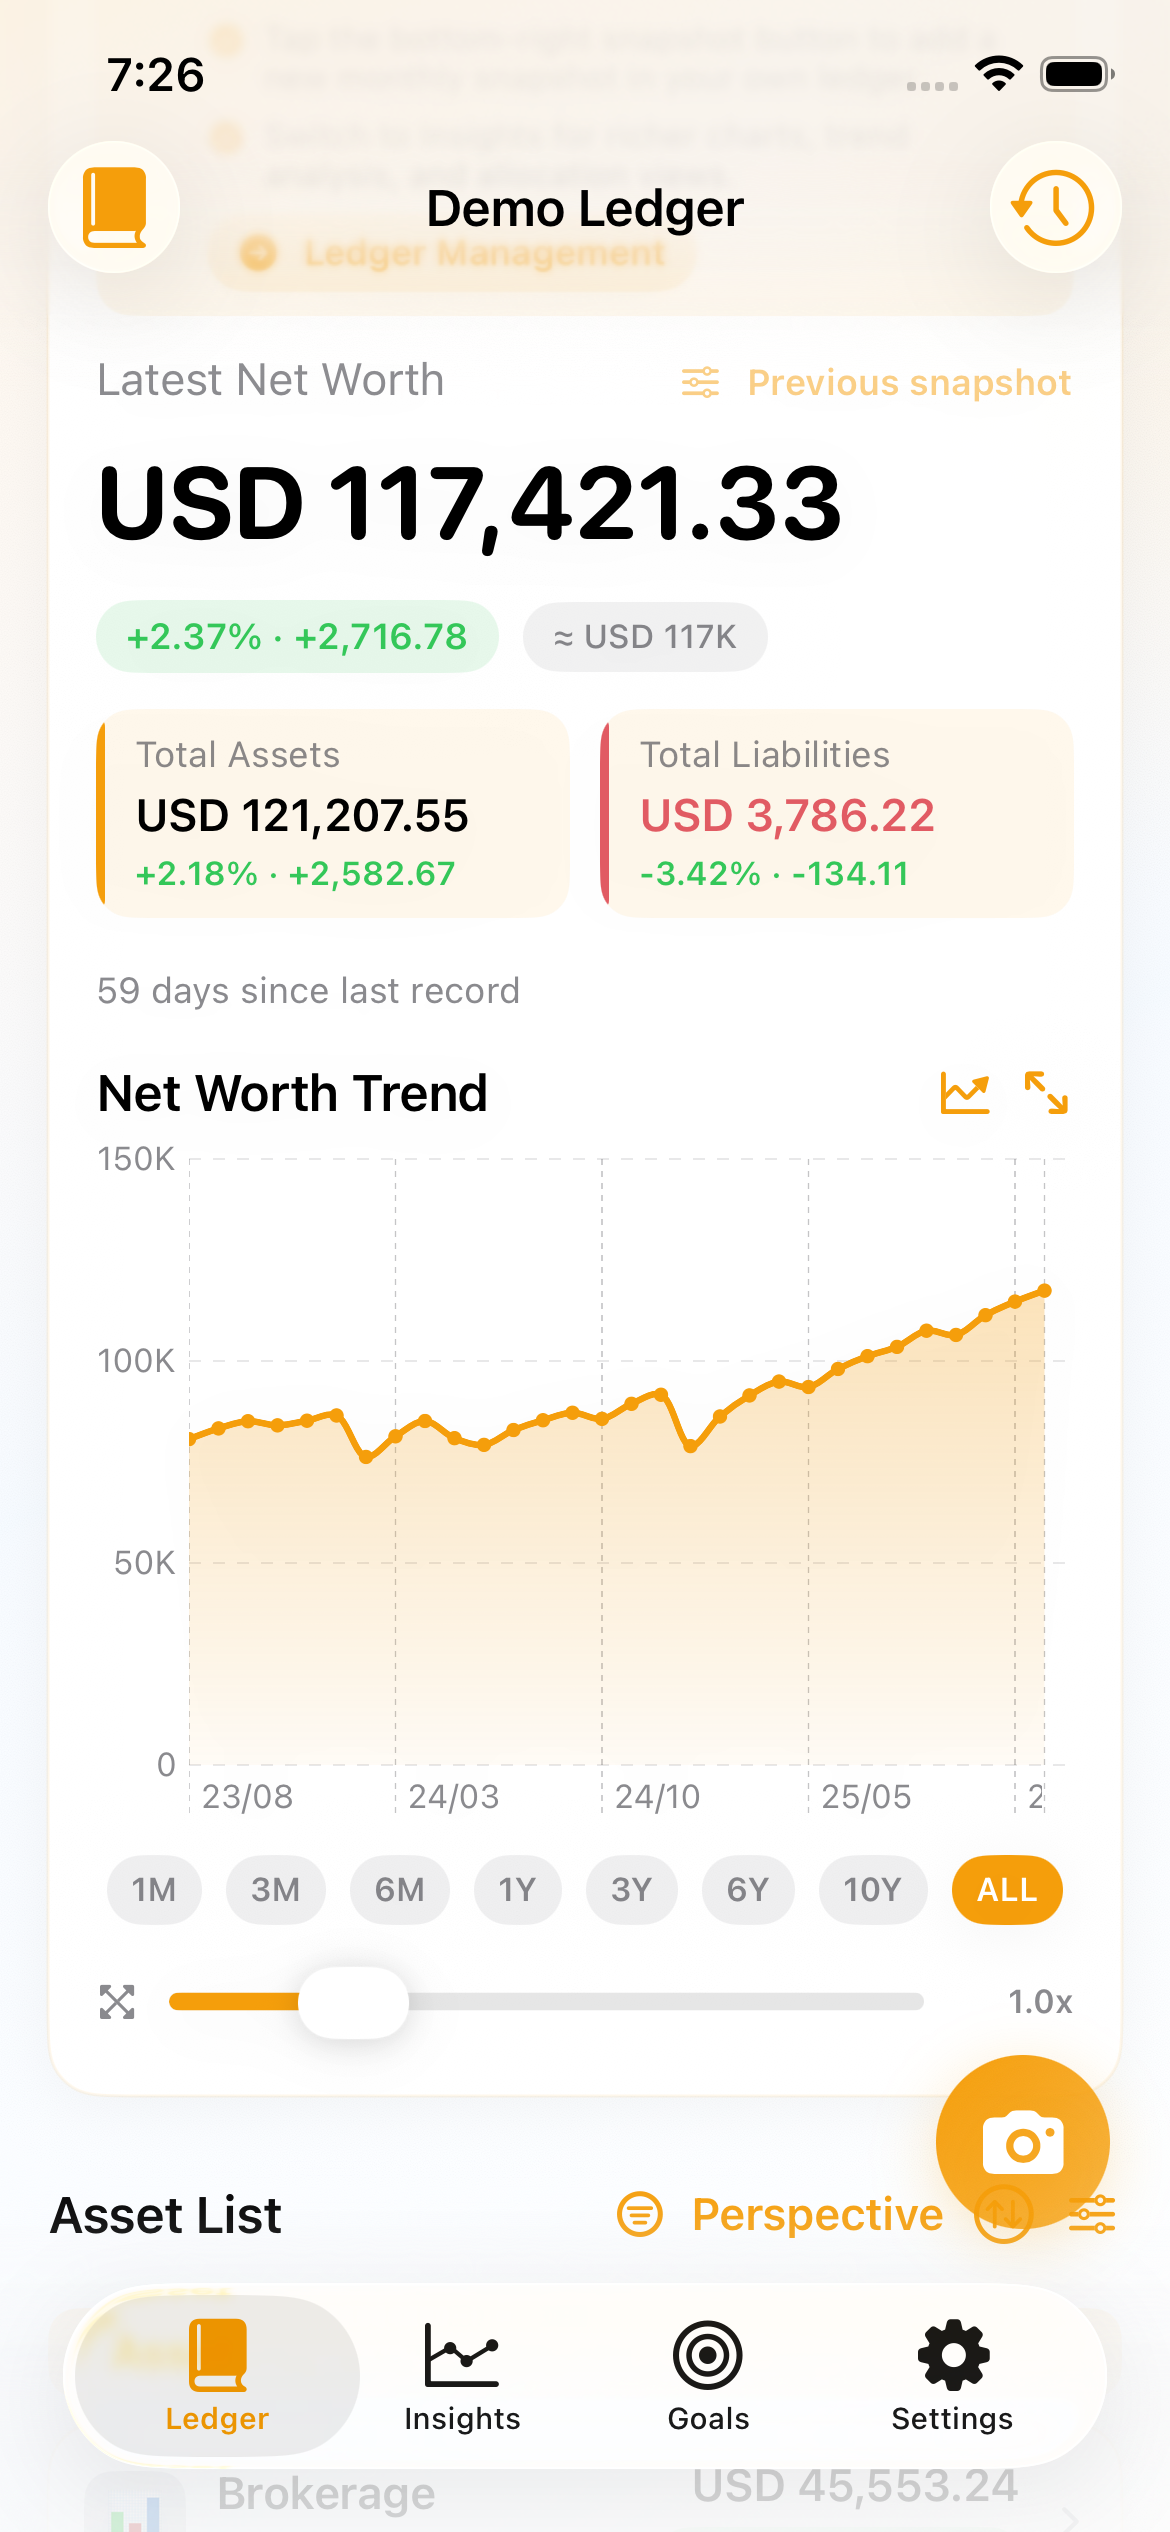
Task: Select the 1Y time range
Action: pos(517,1890)
